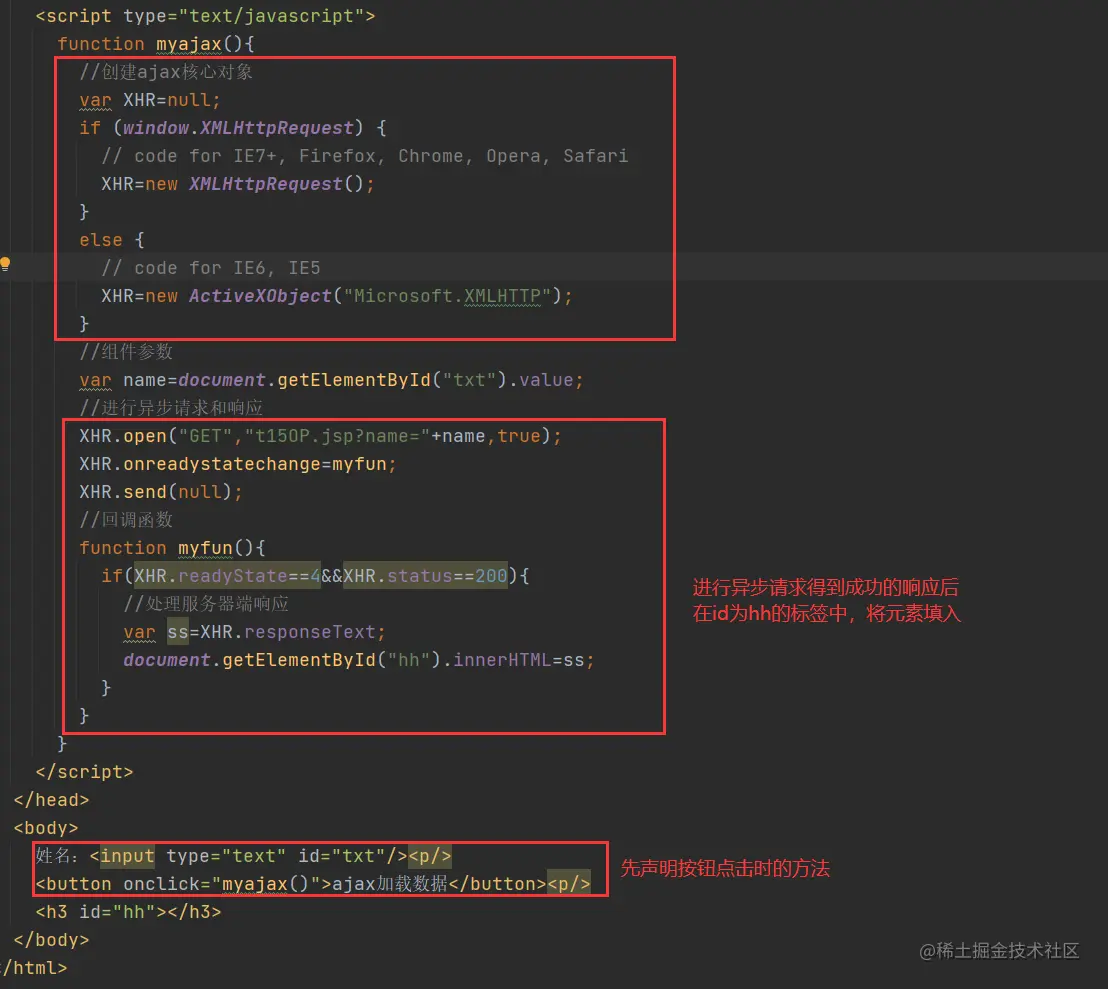
Task: Click the highlighted 'XHR.status==200' condition
Action: click(425, 576)
